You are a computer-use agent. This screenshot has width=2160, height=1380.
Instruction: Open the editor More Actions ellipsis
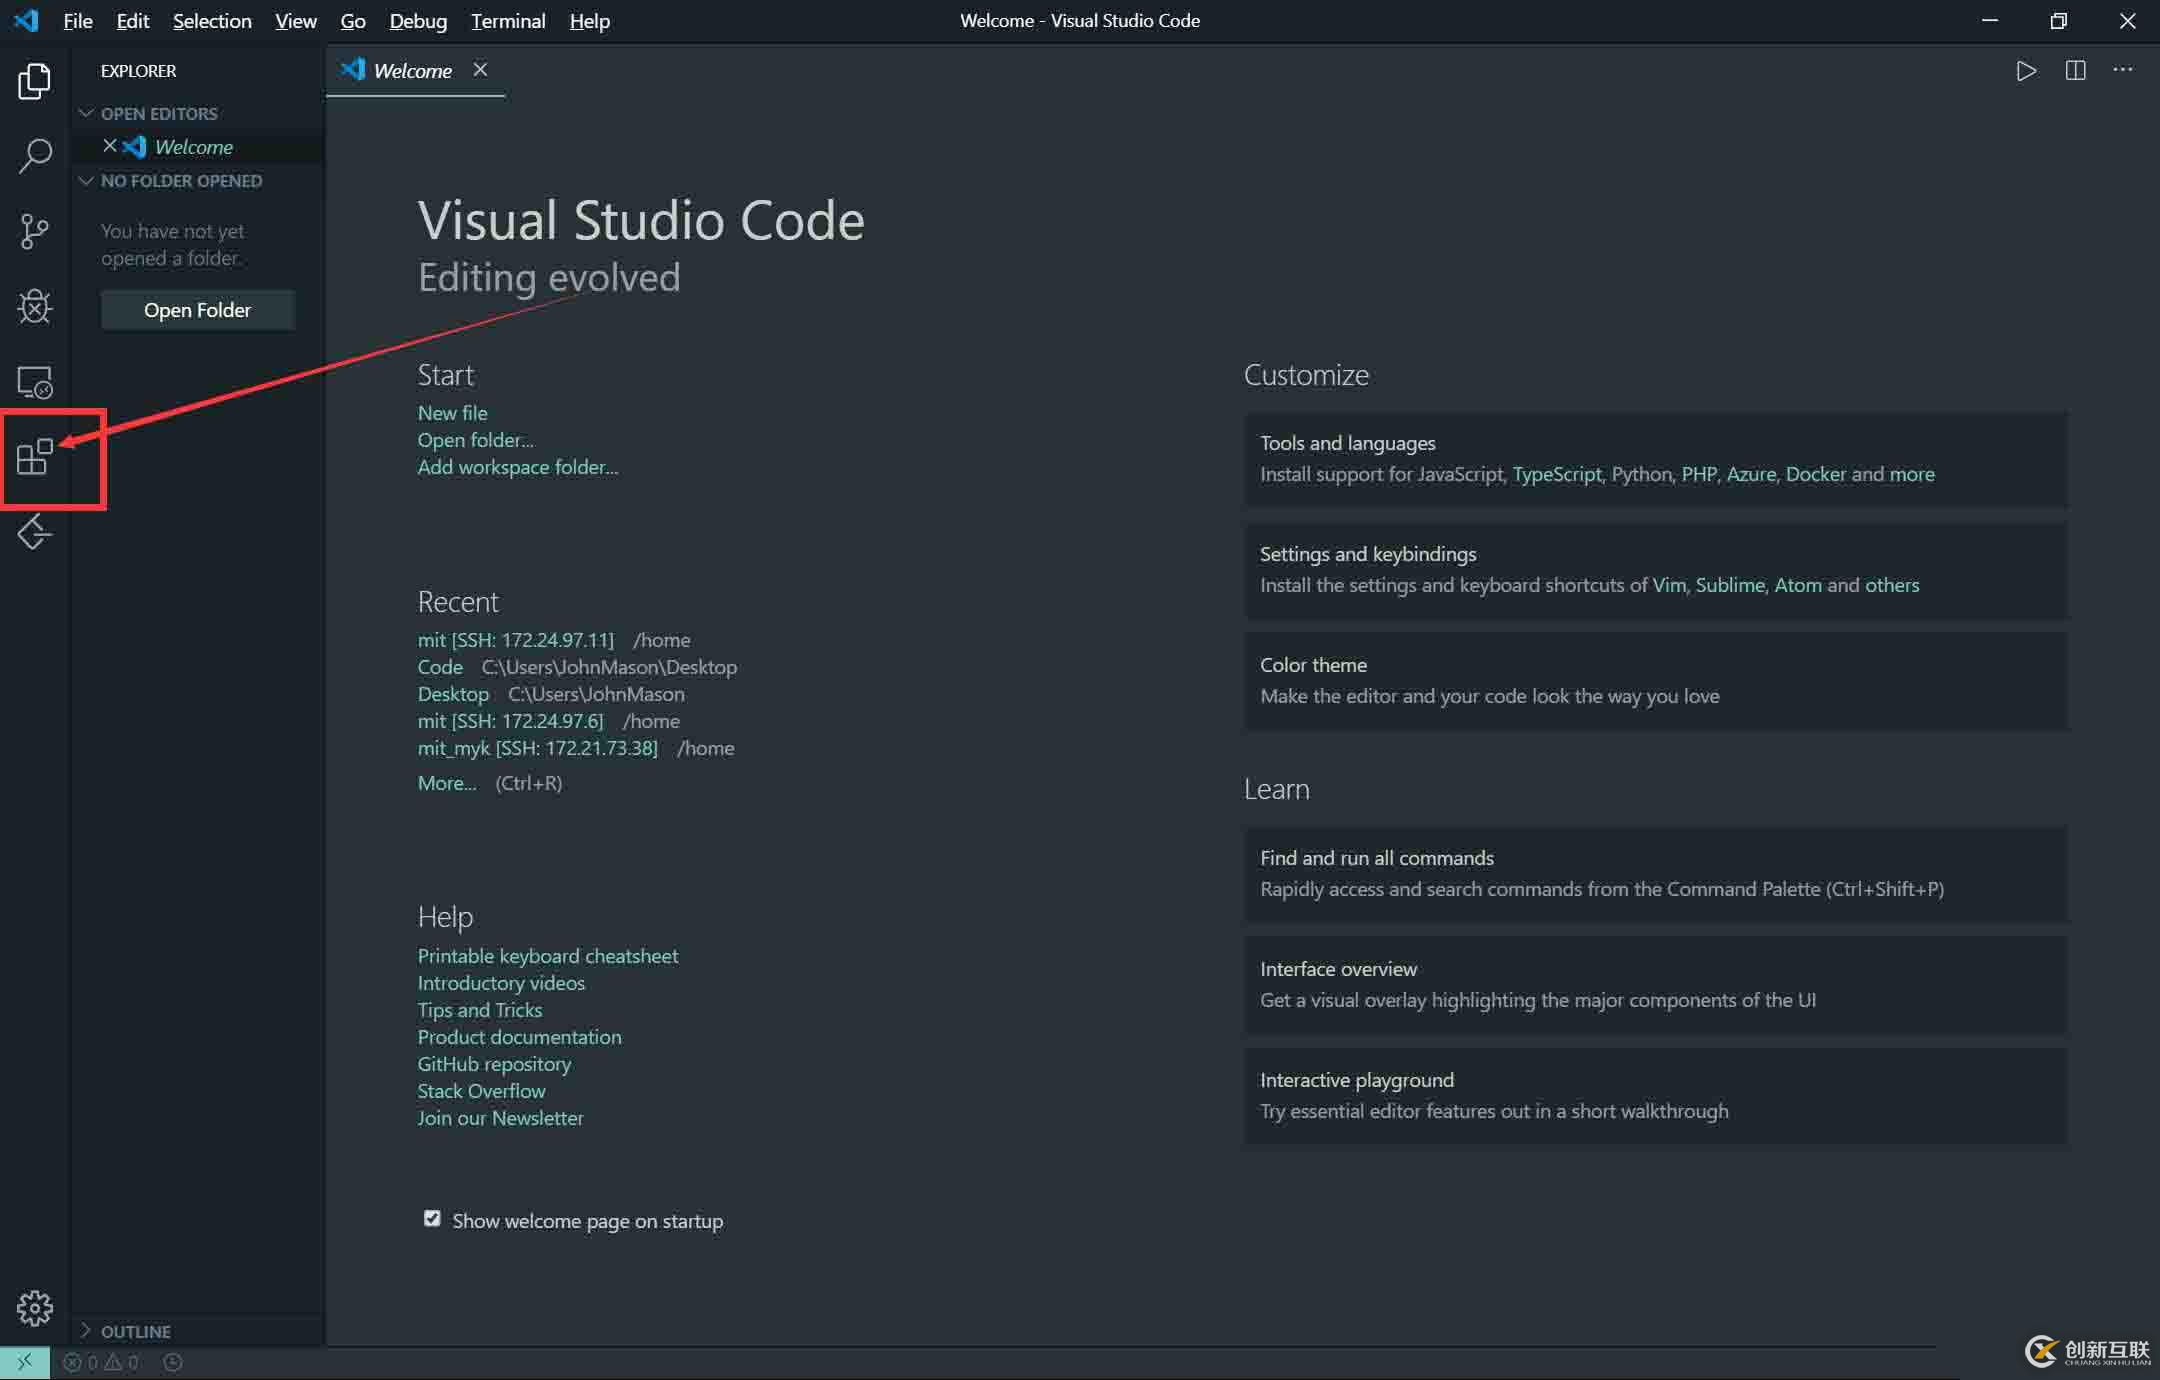click(x=2122, y=70)
